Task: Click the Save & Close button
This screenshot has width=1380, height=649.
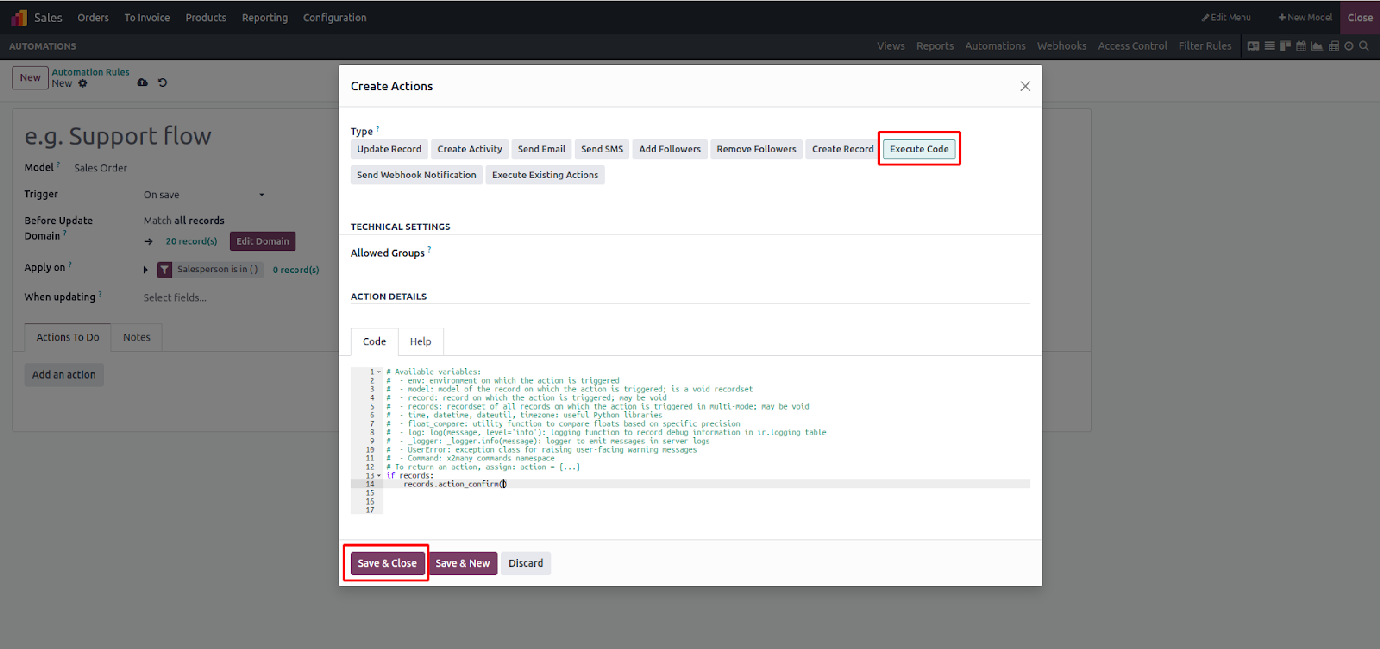Action: point(387,563)
